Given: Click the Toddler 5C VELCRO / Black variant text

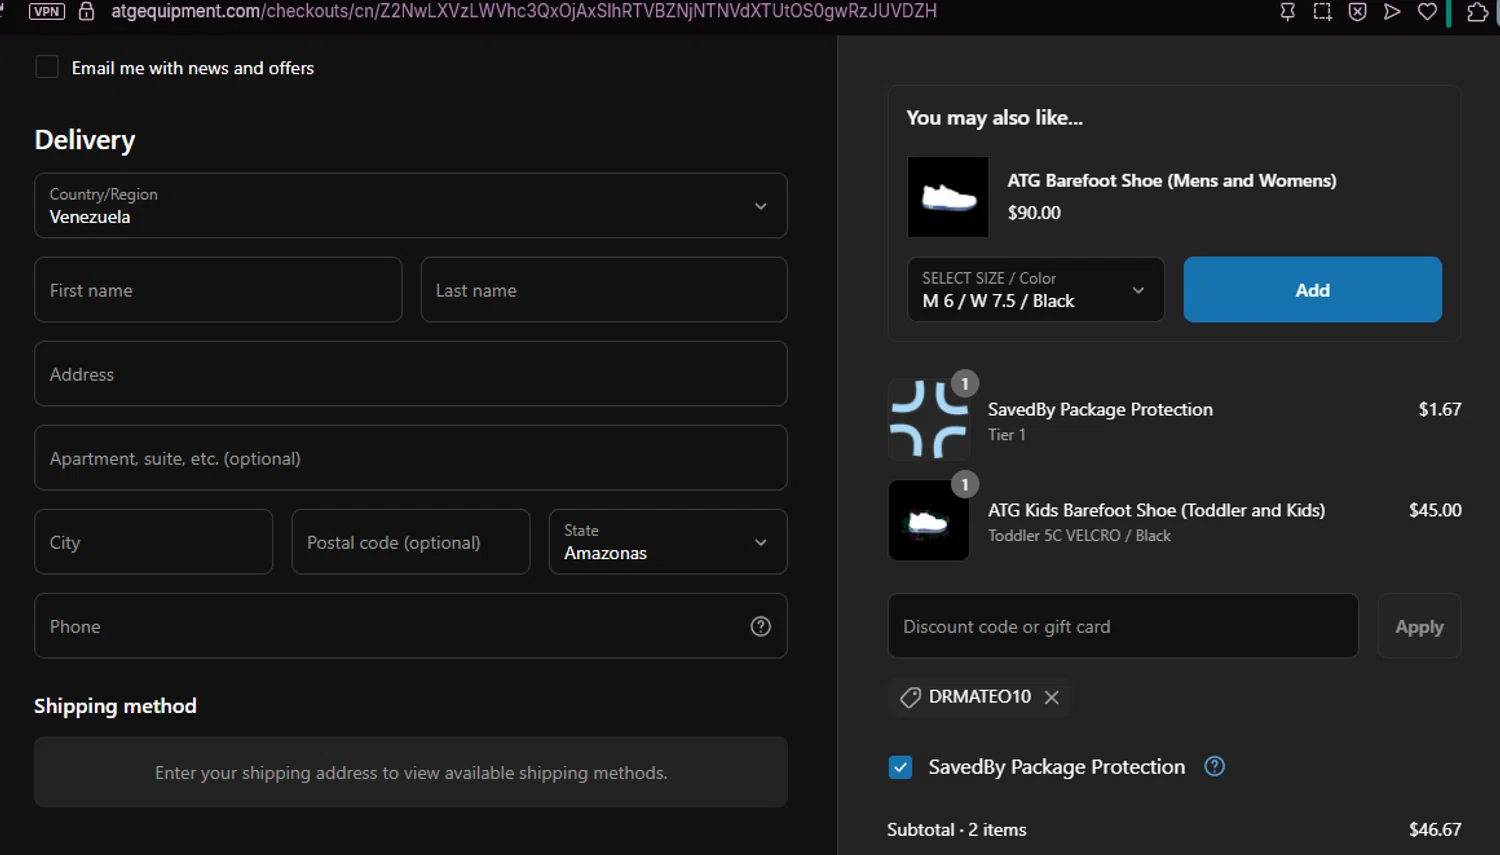Looking at the screenshot, I should [x=1079, y=536].
